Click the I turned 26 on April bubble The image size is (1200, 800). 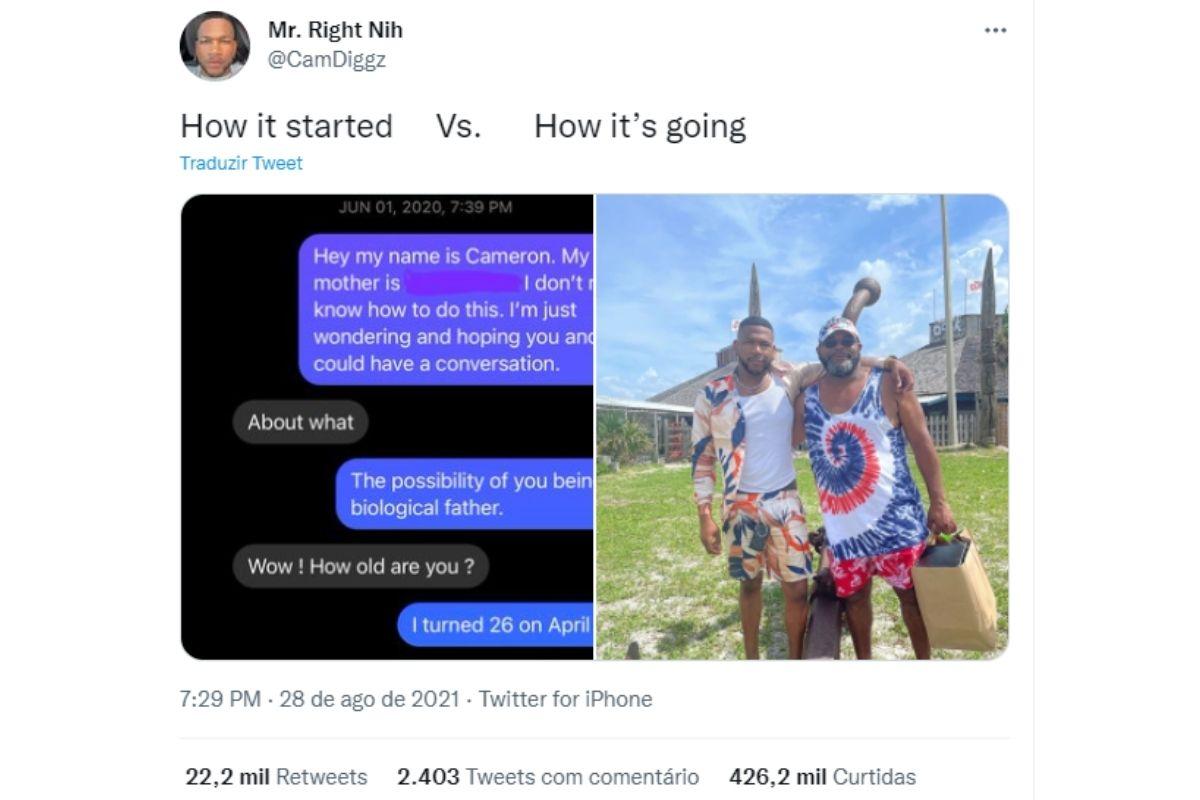(496, 625)
